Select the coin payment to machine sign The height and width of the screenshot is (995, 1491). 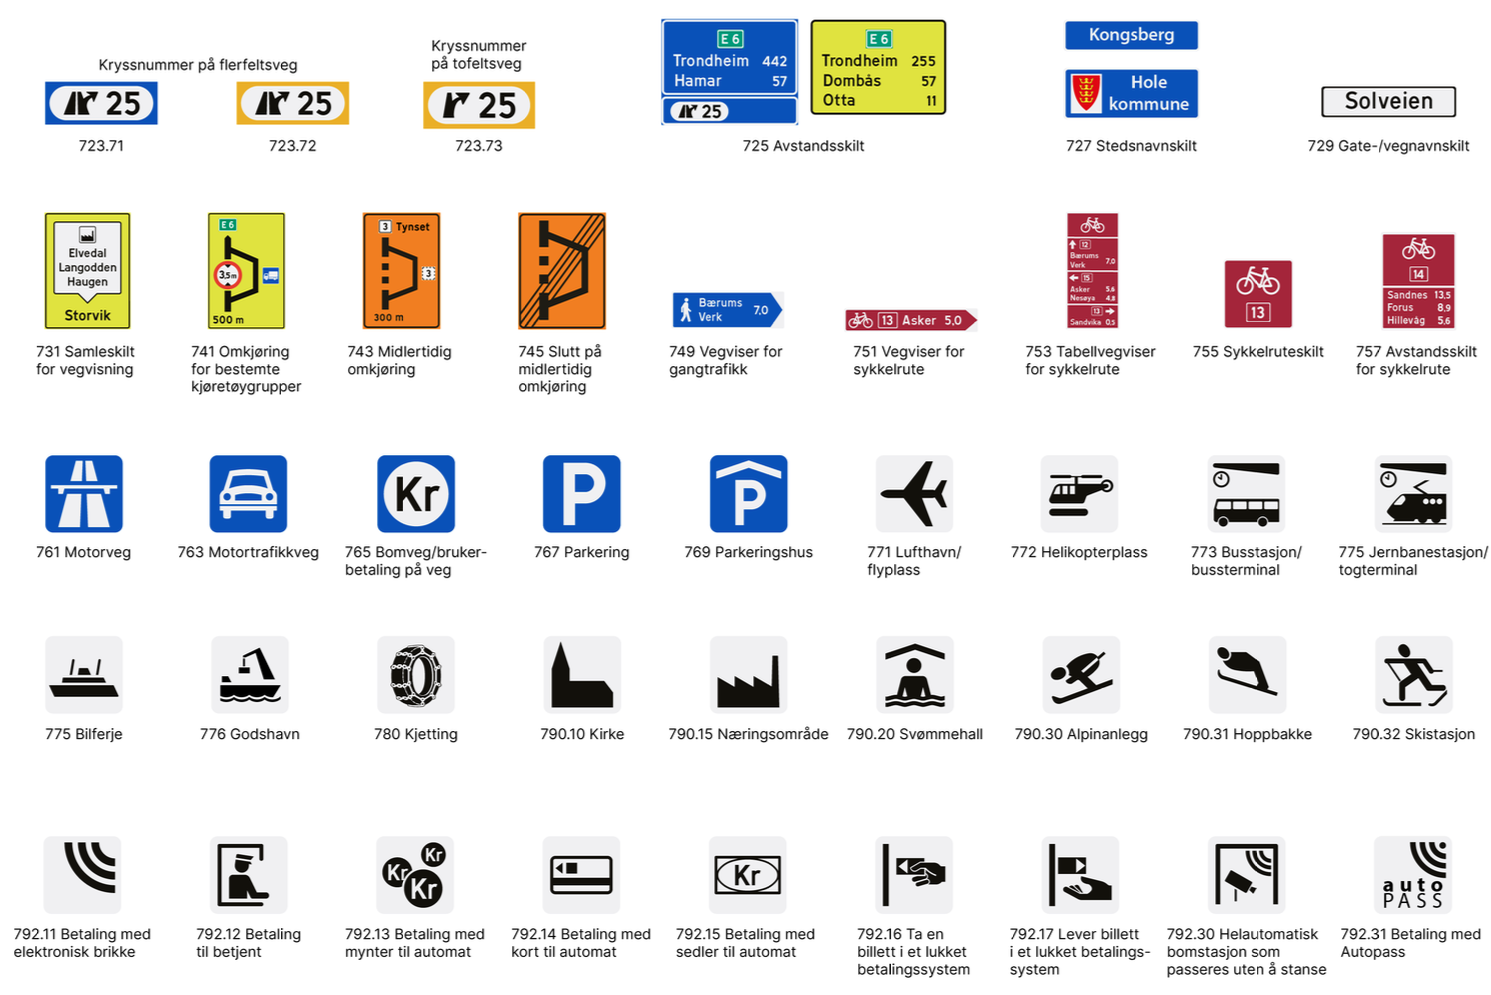pos(415,875)
